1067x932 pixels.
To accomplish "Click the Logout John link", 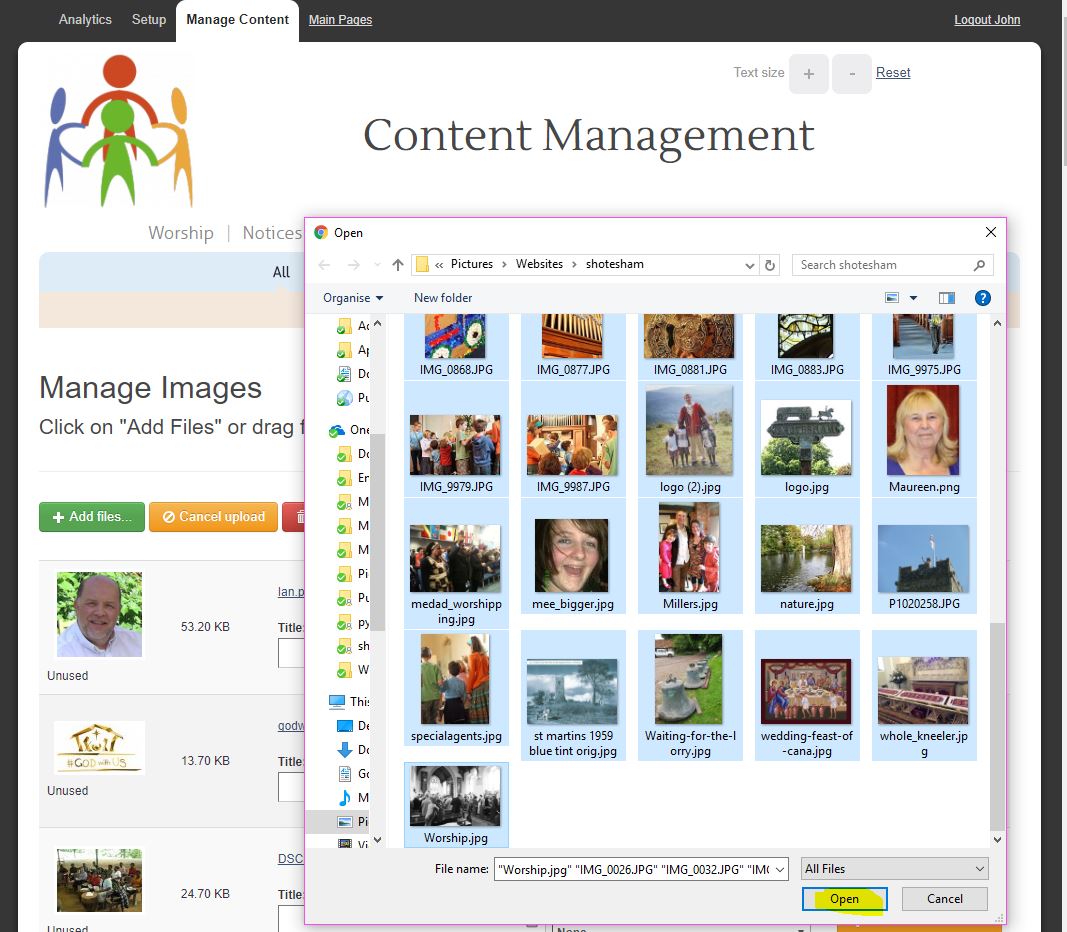I will point(986,19).
